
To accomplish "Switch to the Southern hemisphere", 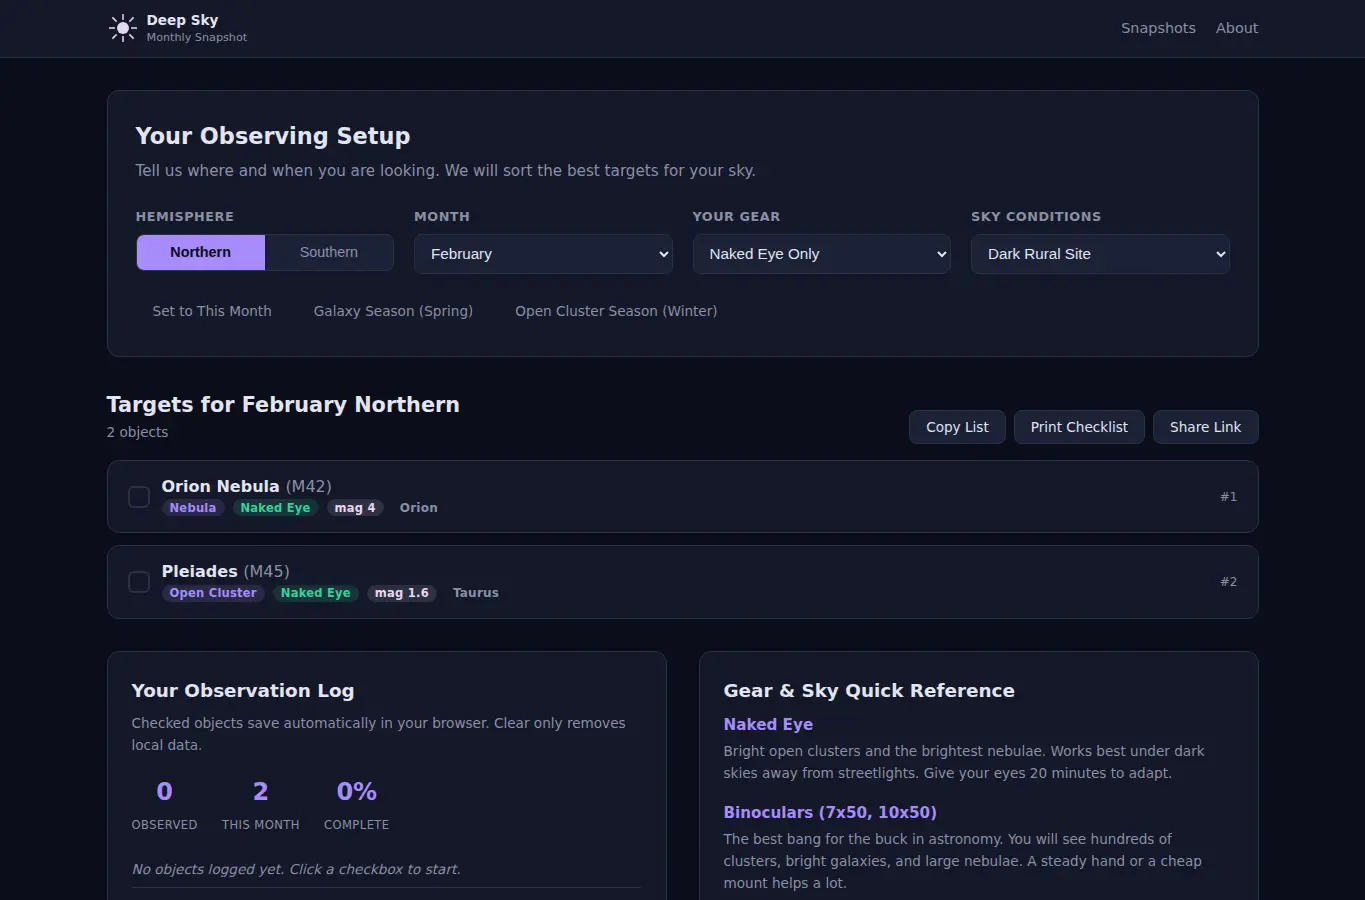I will [329, 253].
